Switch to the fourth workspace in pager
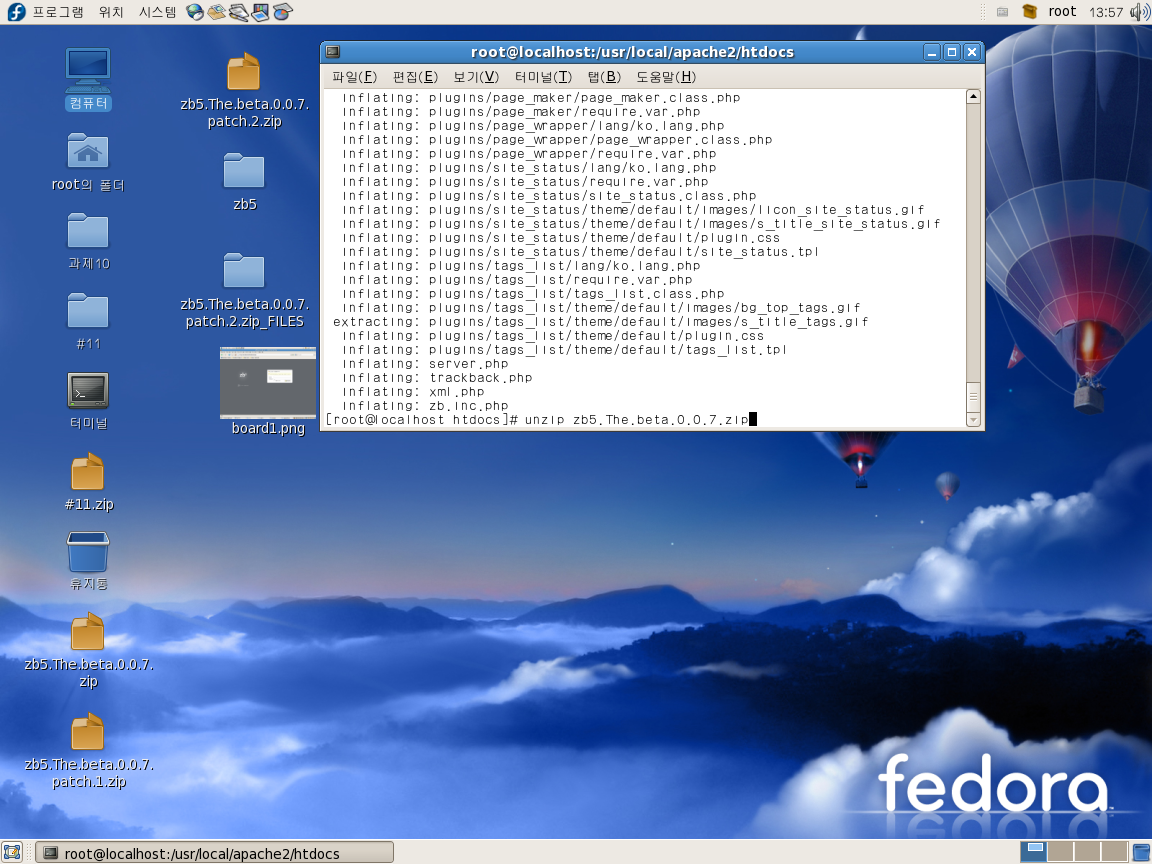This screenshot has width=1152, height=864. [1113, 852]
